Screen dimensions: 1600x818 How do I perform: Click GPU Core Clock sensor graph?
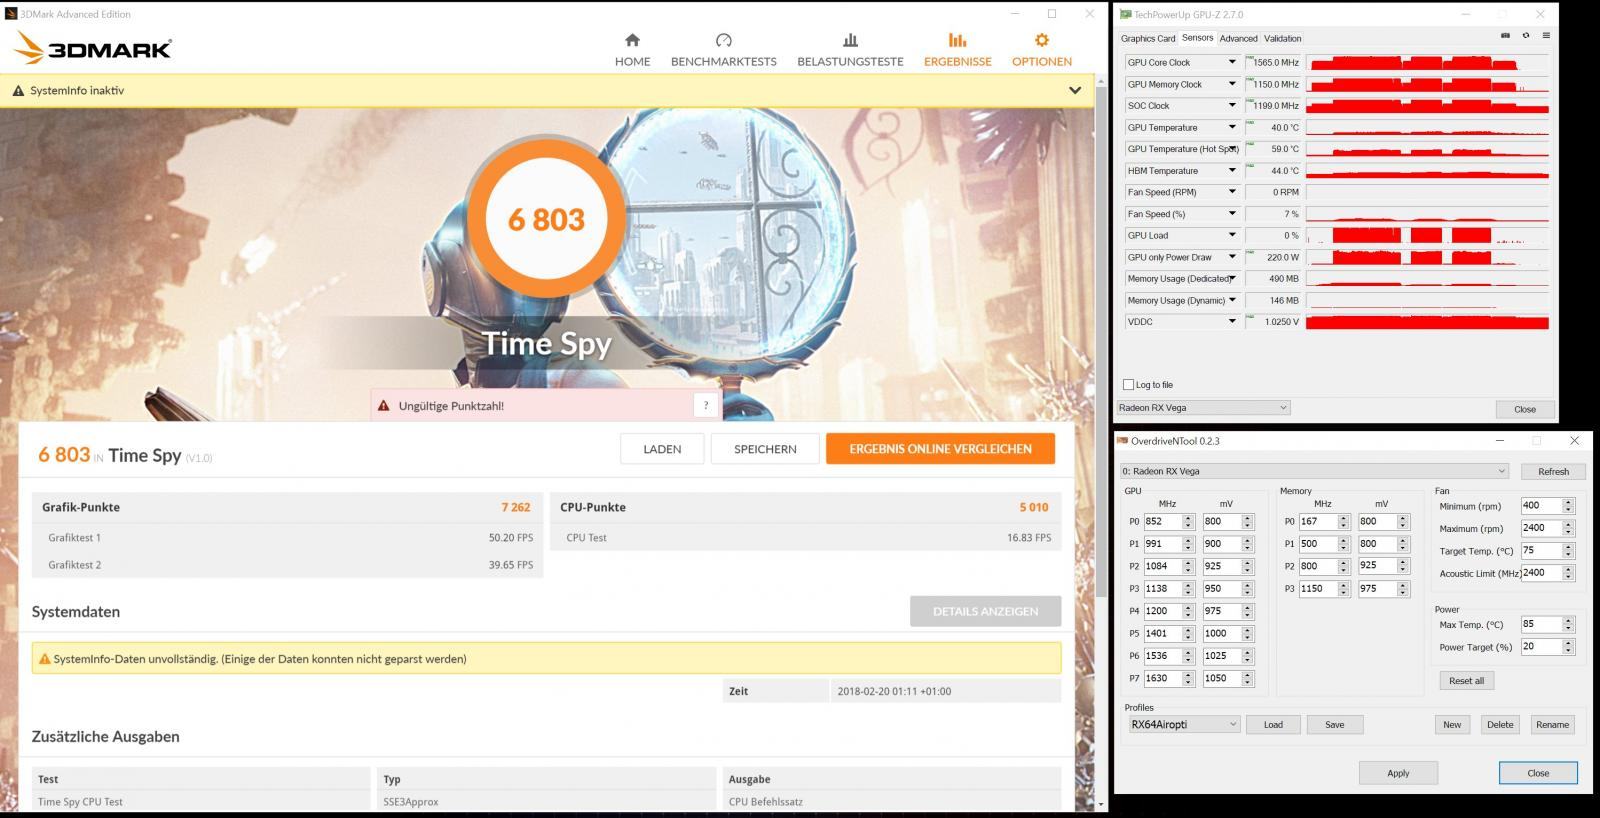point(1428,62)
